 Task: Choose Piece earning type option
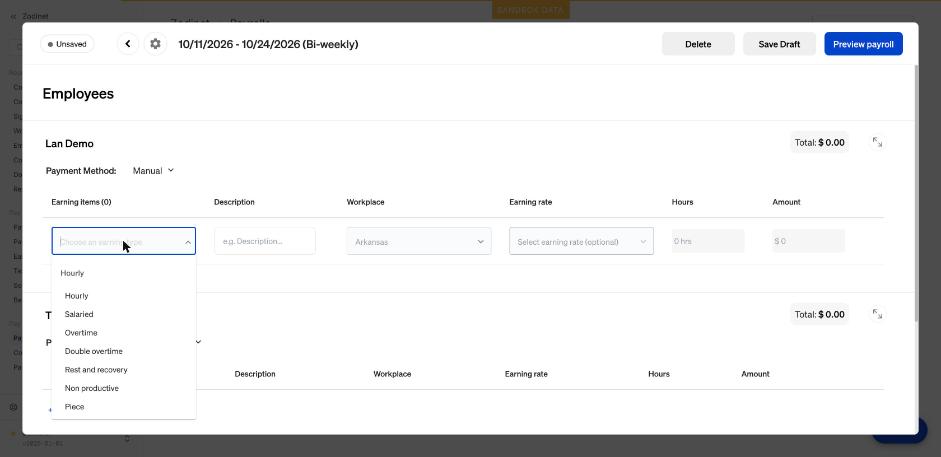coord(124,407)
